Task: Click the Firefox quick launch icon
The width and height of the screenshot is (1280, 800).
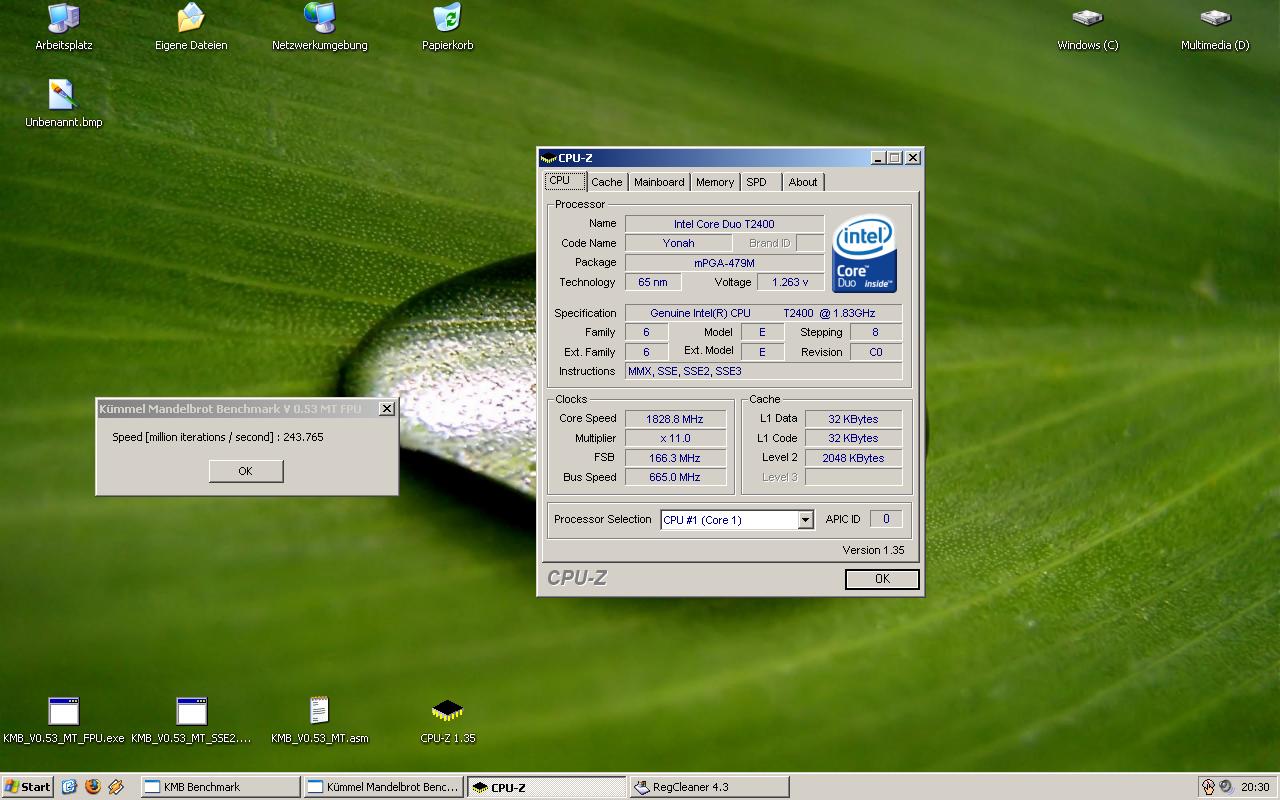Action: [x=93, y=787]
